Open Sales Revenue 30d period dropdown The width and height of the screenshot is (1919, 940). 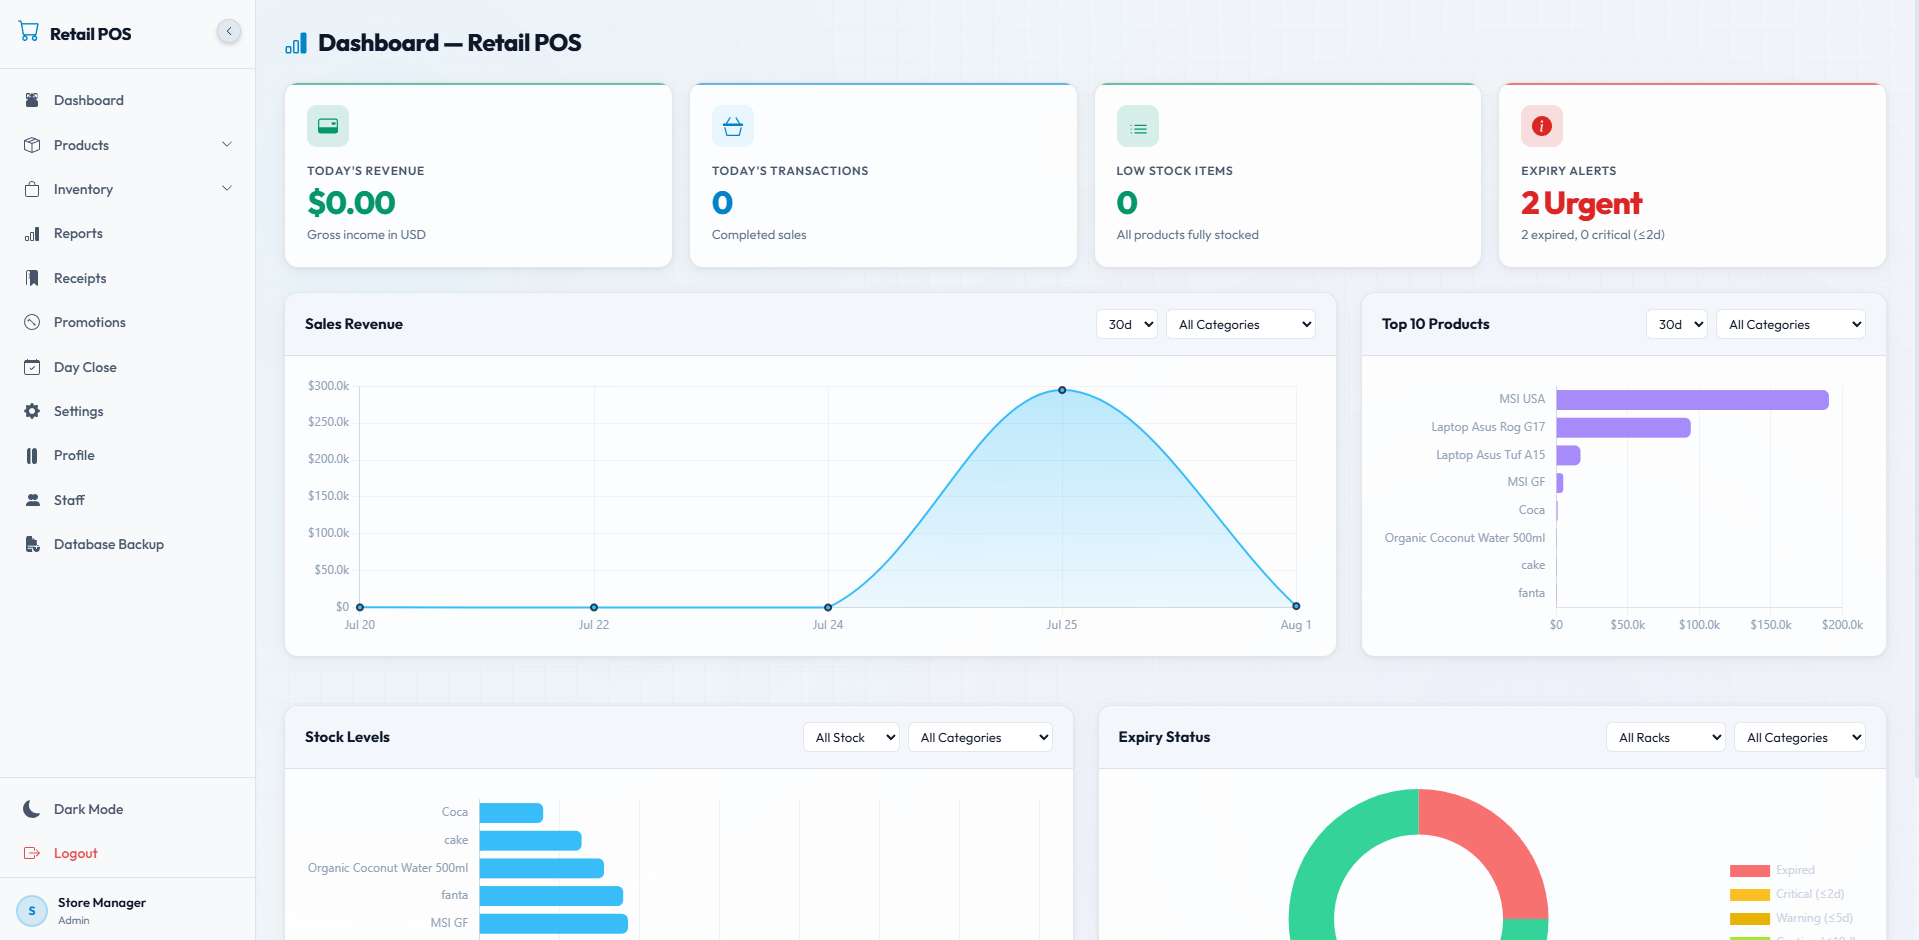coord(1127,324)
